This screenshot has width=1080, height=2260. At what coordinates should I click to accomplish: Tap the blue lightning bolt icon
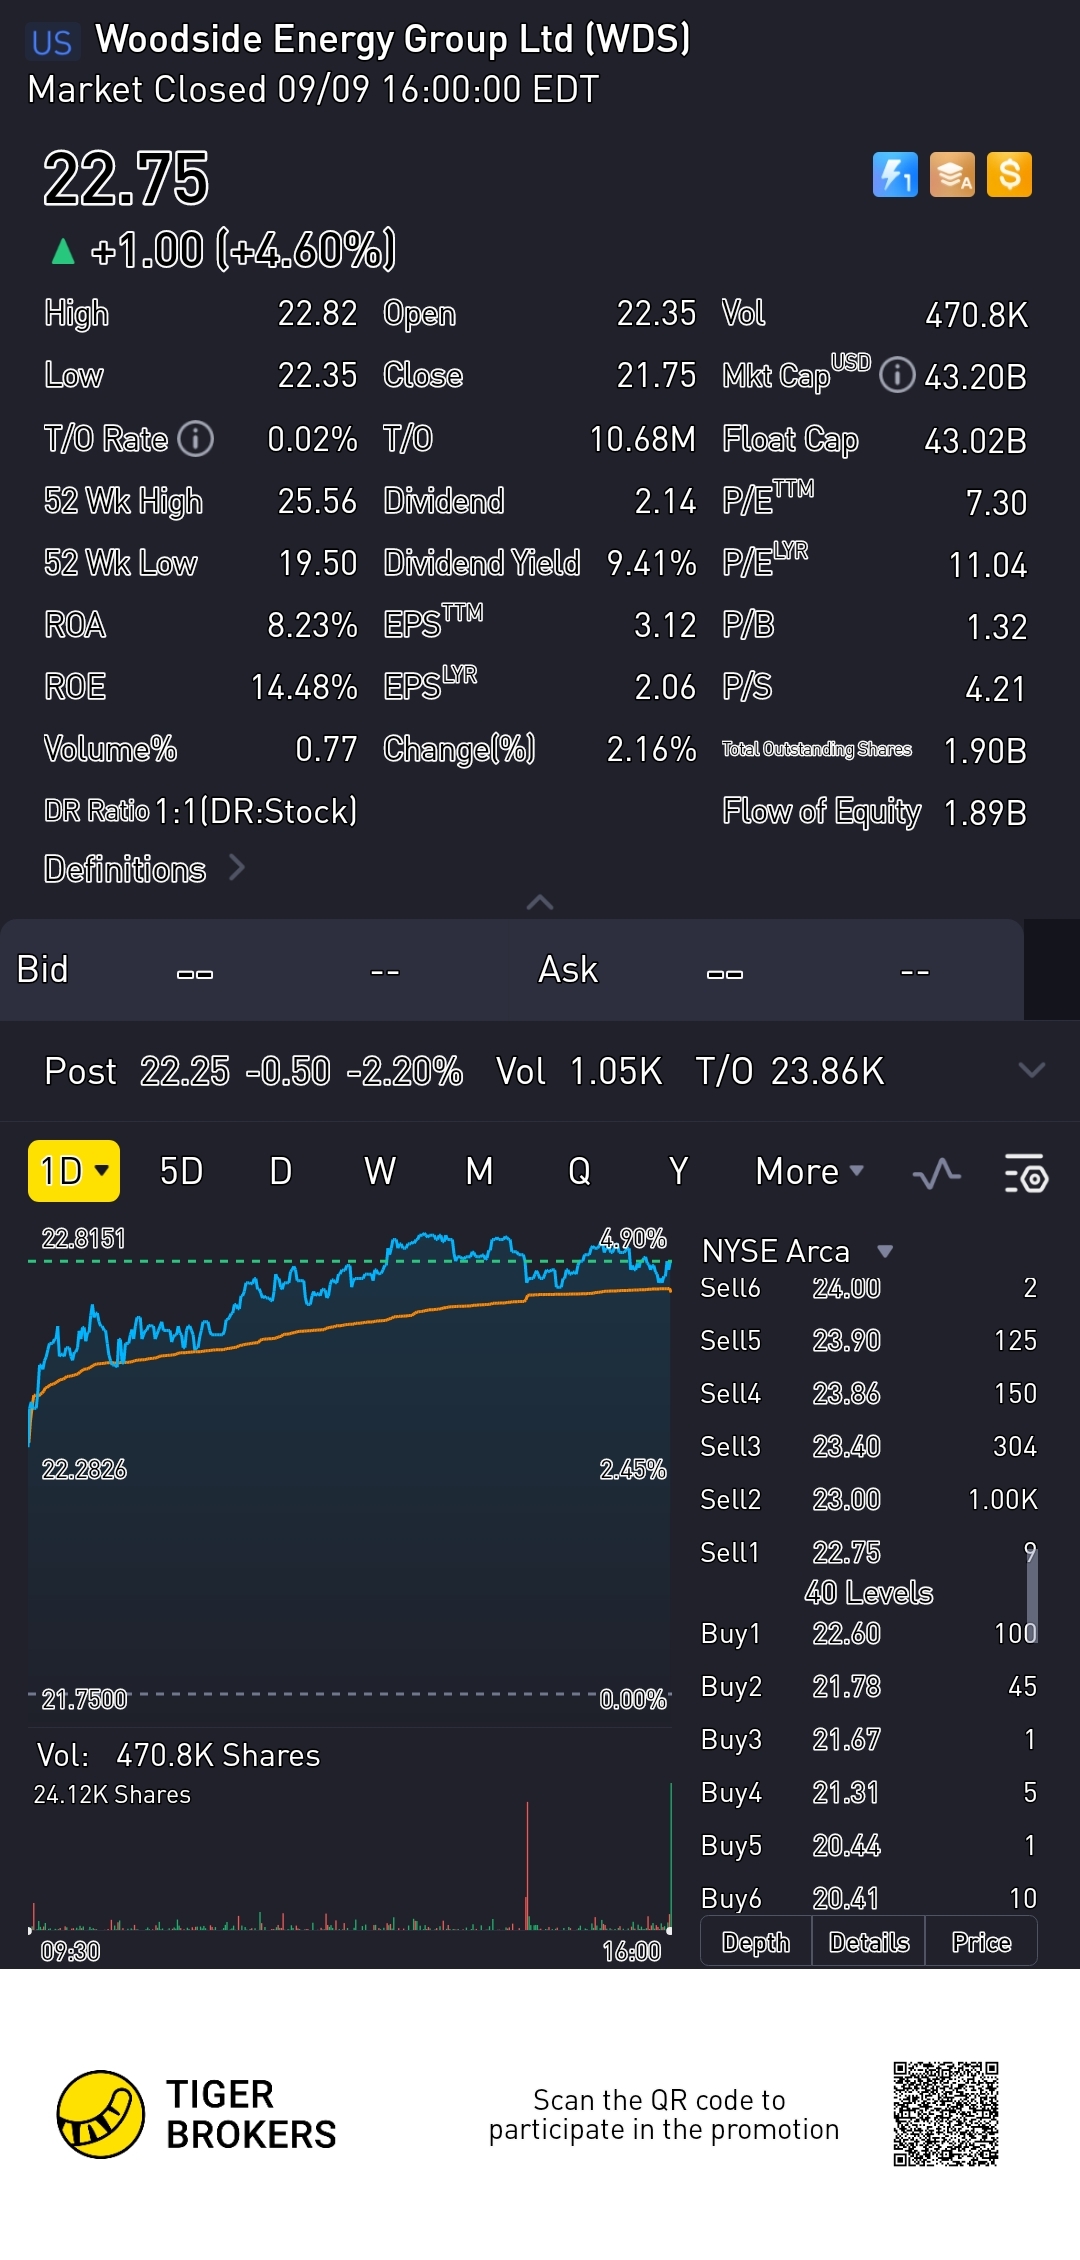[x=895, y=175]
